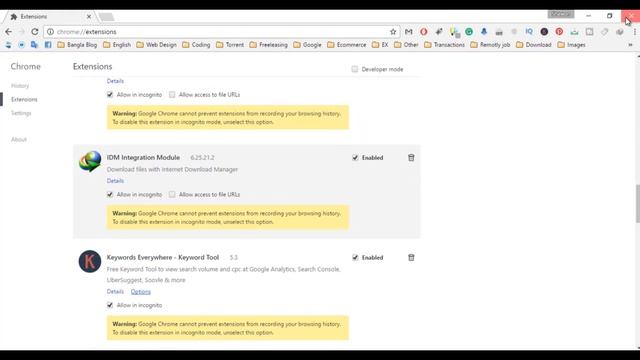This screenshot has width=640, height=360.
Task: Select Extensions in Chrome sidebar
Action: pyautogui.click(x=24, y=99)
